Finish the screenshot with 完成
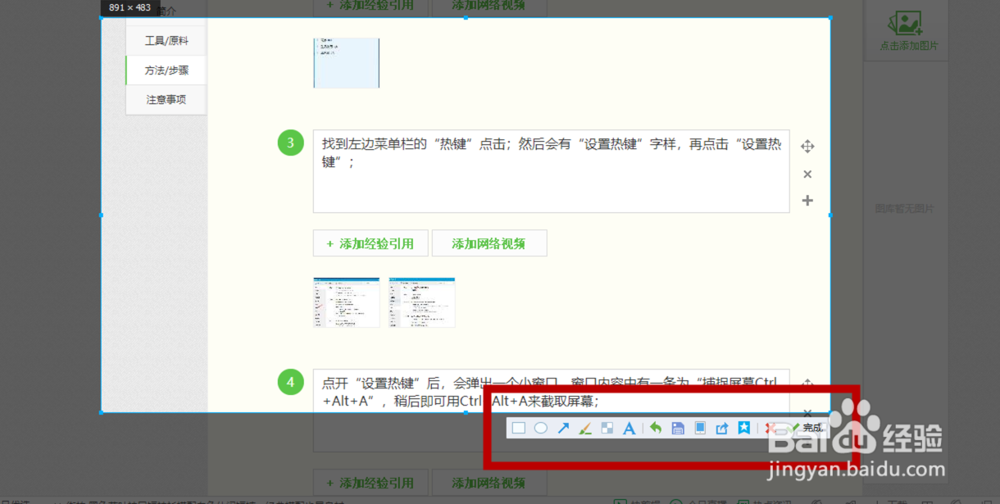 point(805,428)
